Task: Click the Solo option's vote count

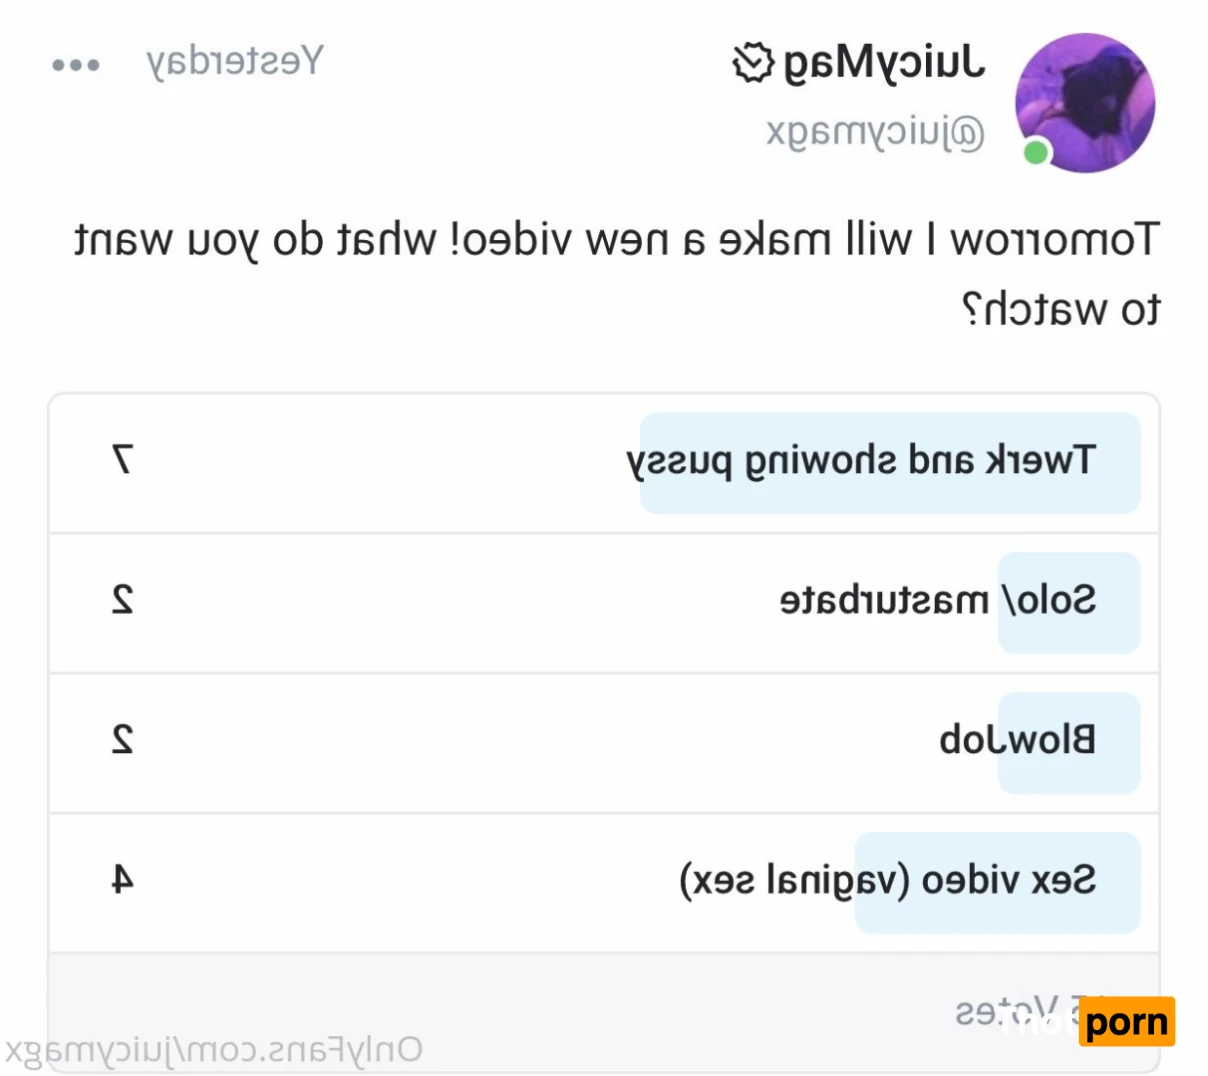Action: tap(122, 600)
